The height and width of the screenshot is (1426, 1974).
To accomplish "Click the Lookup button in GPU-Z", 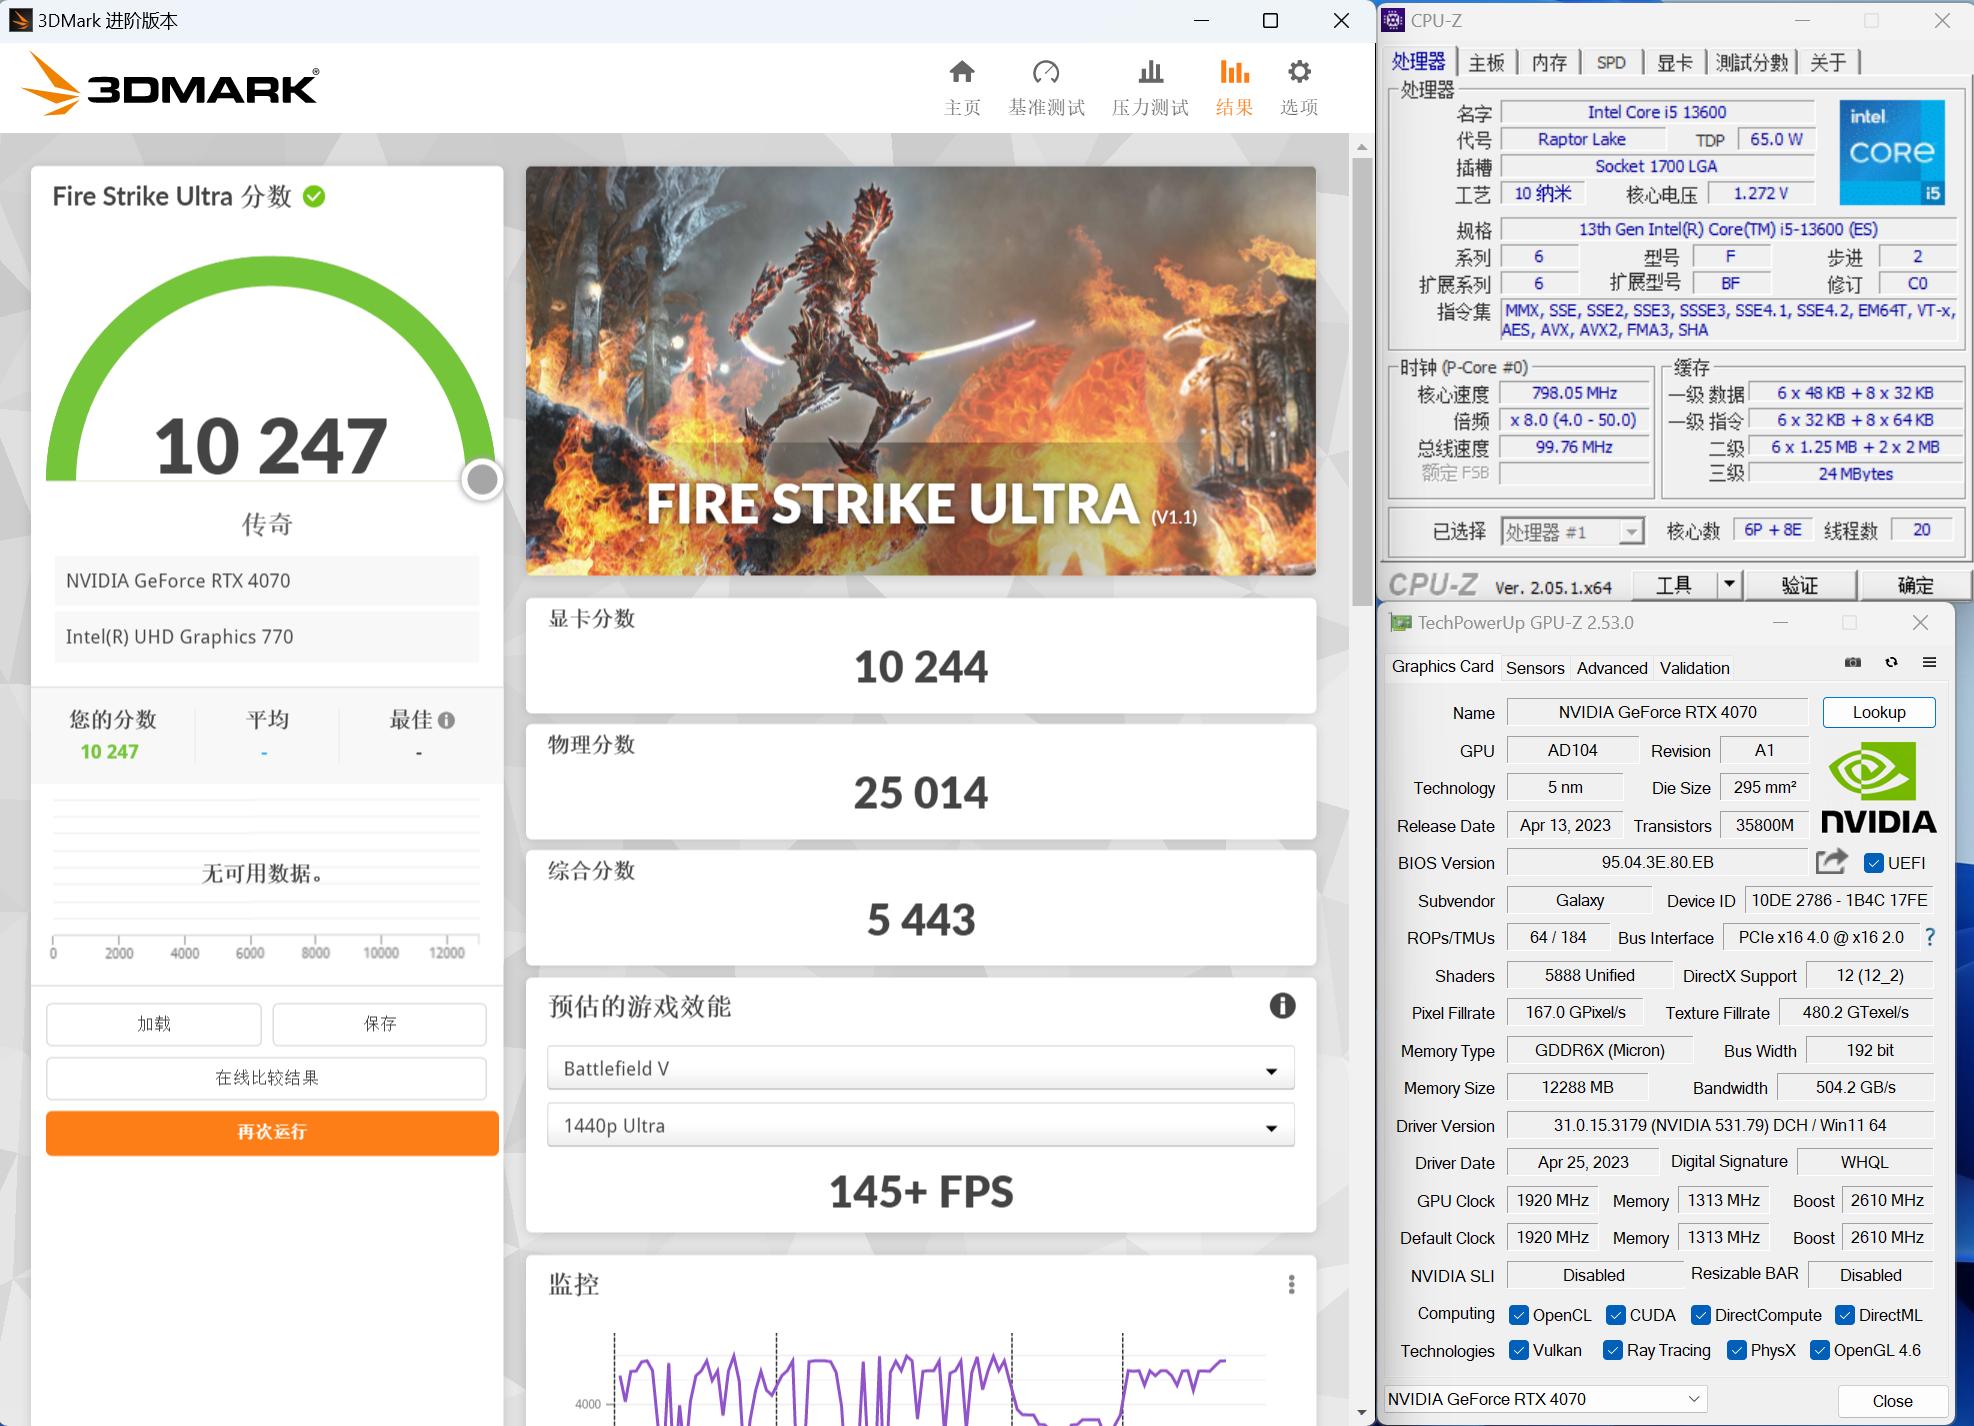I will tap(1878, 712).
